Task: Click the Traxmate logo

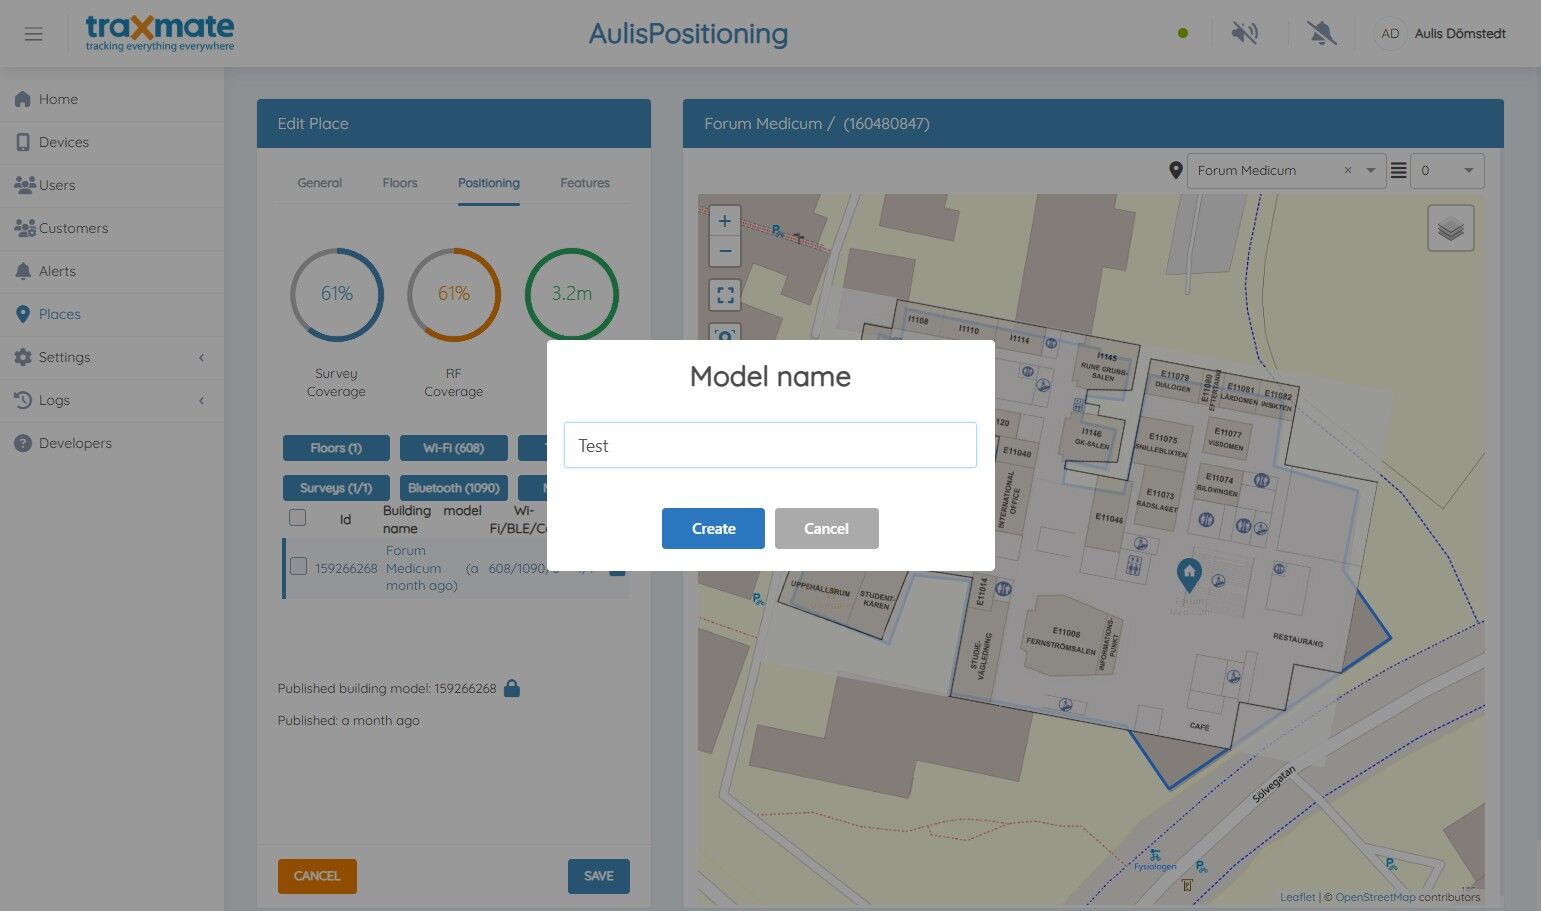Action: click(x=160, y=33)
